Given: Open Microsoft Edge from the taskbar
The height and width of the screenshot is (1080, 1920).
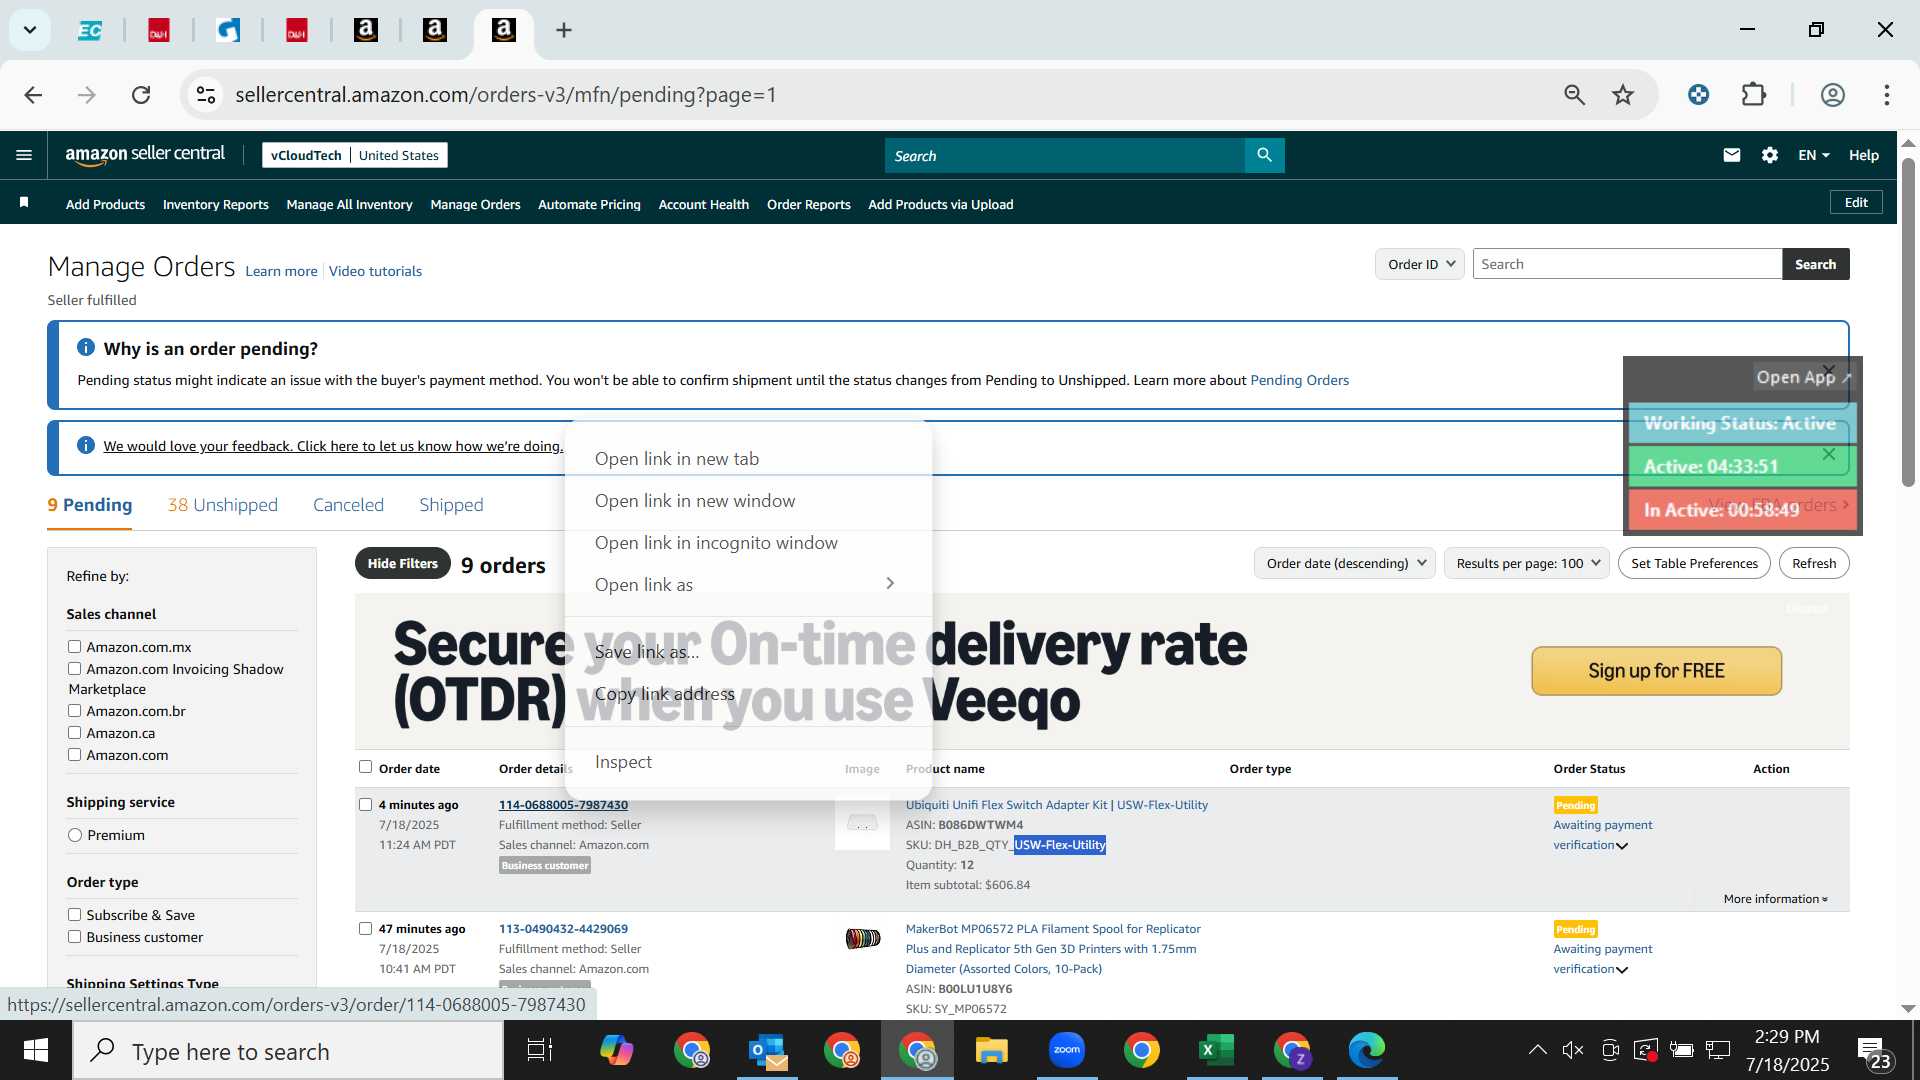Looking at the screenshot, I should pos(1366,1050).
